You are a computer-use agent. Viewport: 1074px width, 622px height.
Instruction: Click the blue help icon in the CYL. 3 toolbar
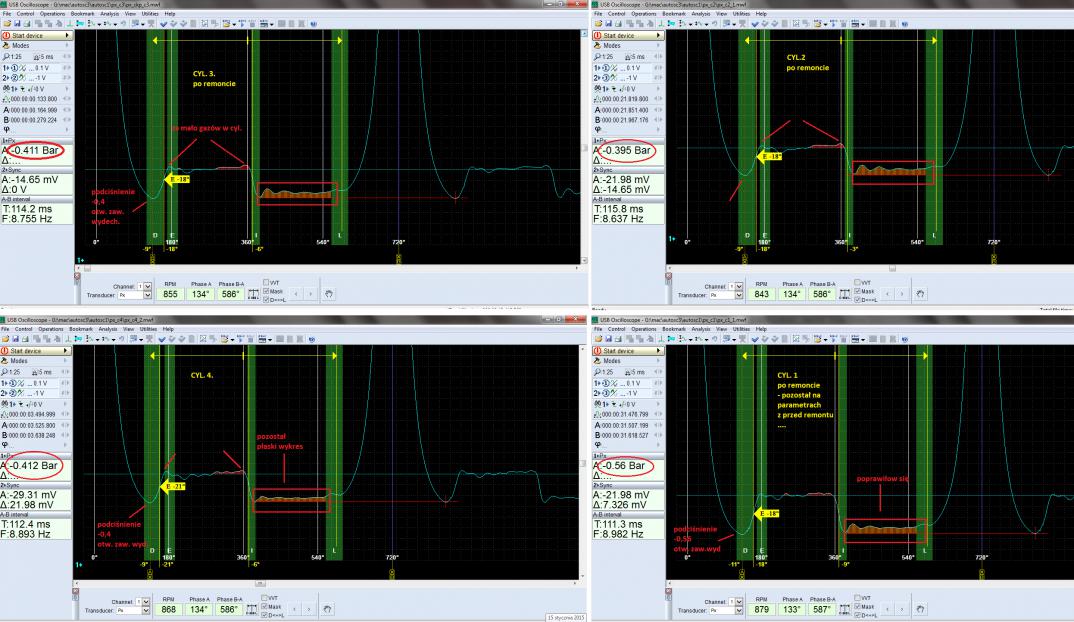click(x=312, y=23)
